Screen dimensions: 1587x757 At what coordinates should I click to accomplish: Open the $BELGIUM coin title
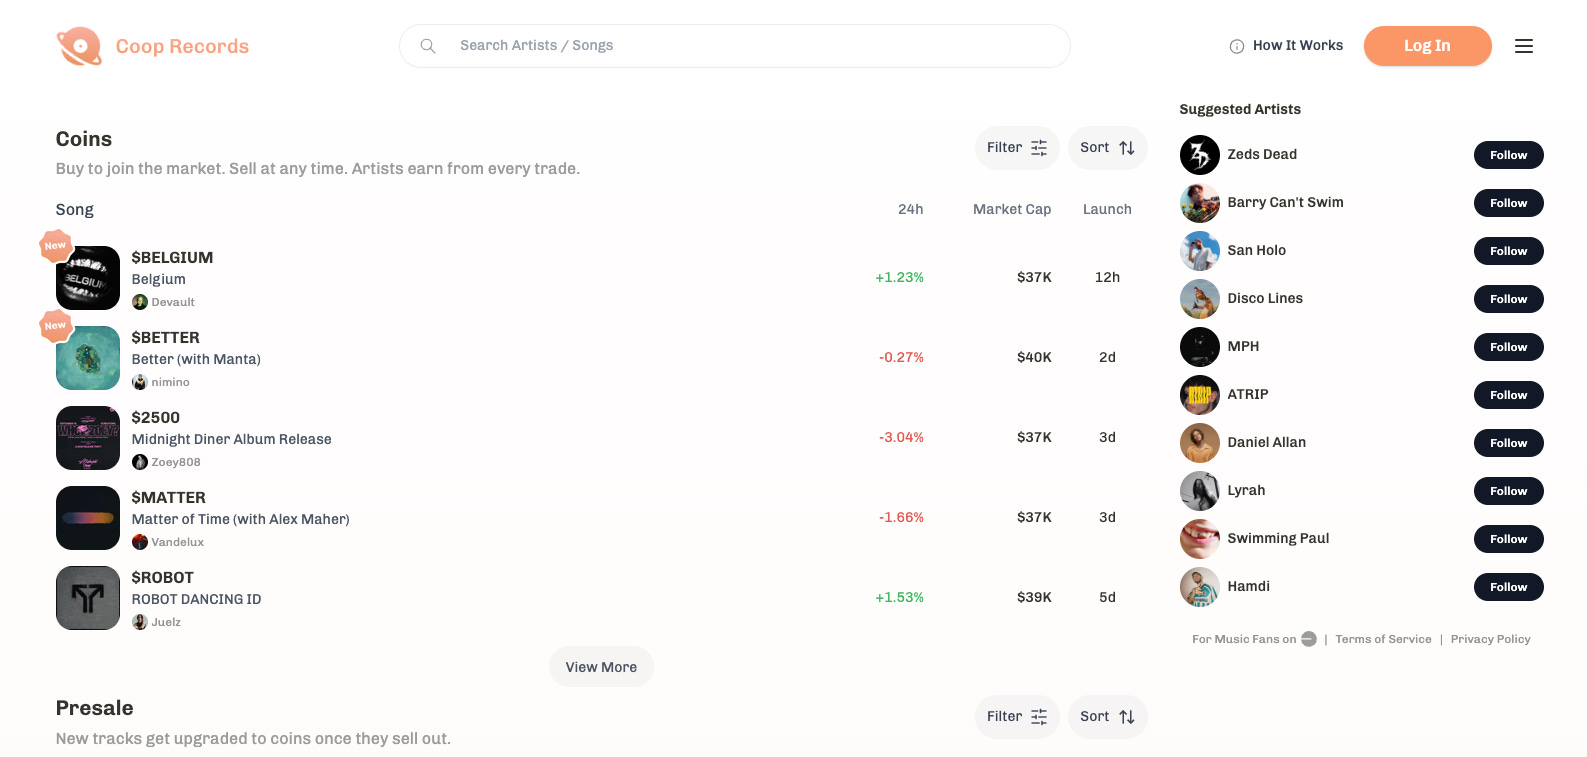pyautogui.click(x=172, y=257)
